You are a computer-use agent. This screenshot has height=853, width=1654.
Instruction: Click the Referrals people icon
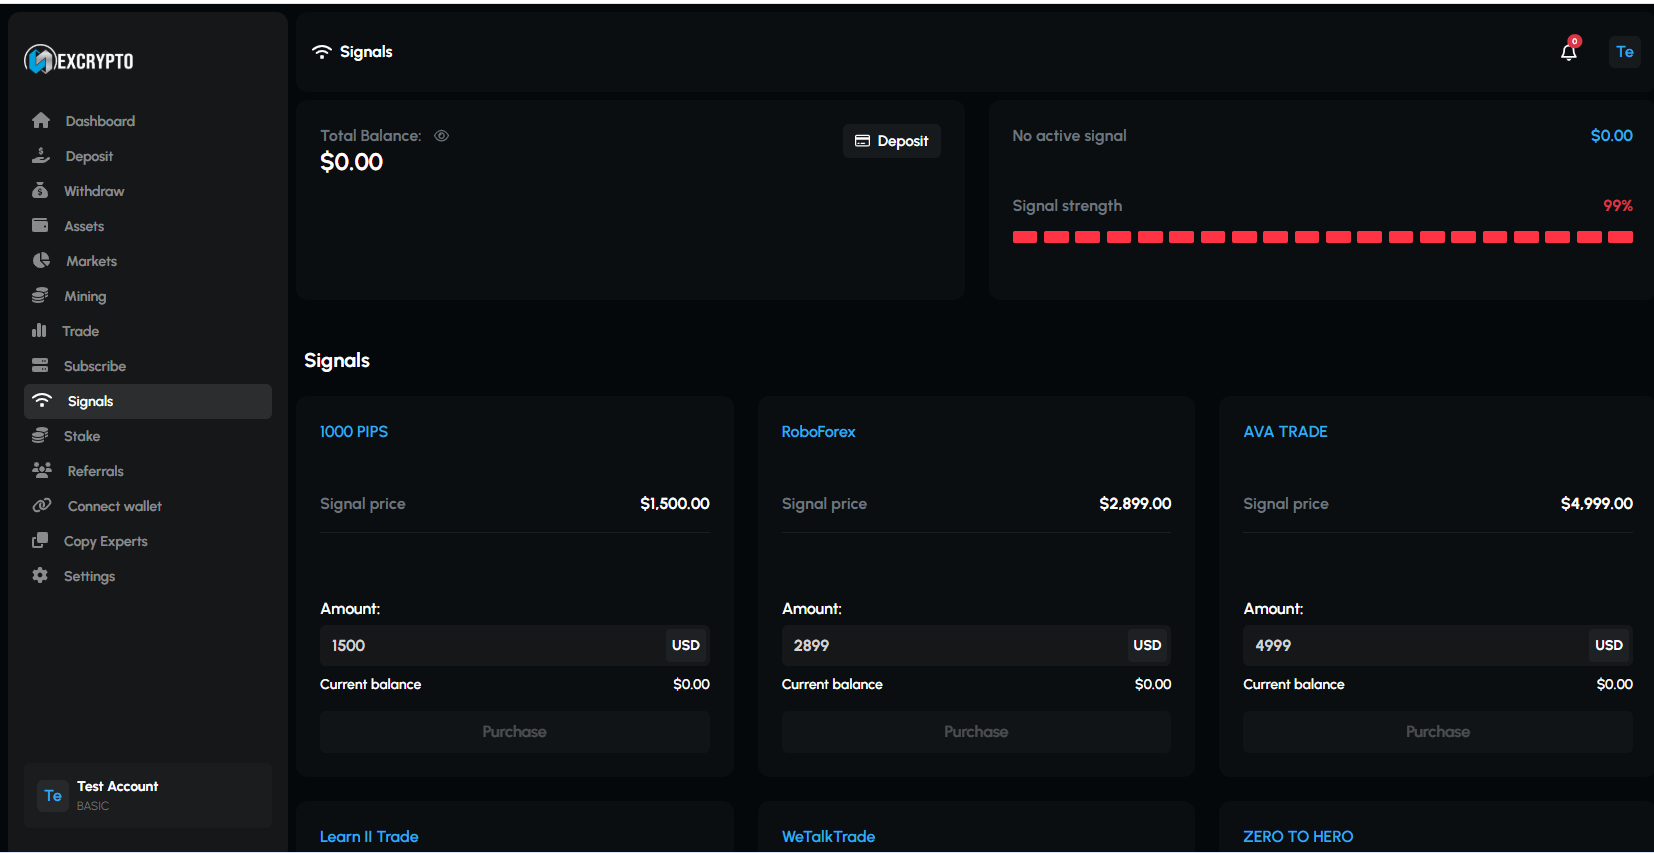click(x=42, y=470)
